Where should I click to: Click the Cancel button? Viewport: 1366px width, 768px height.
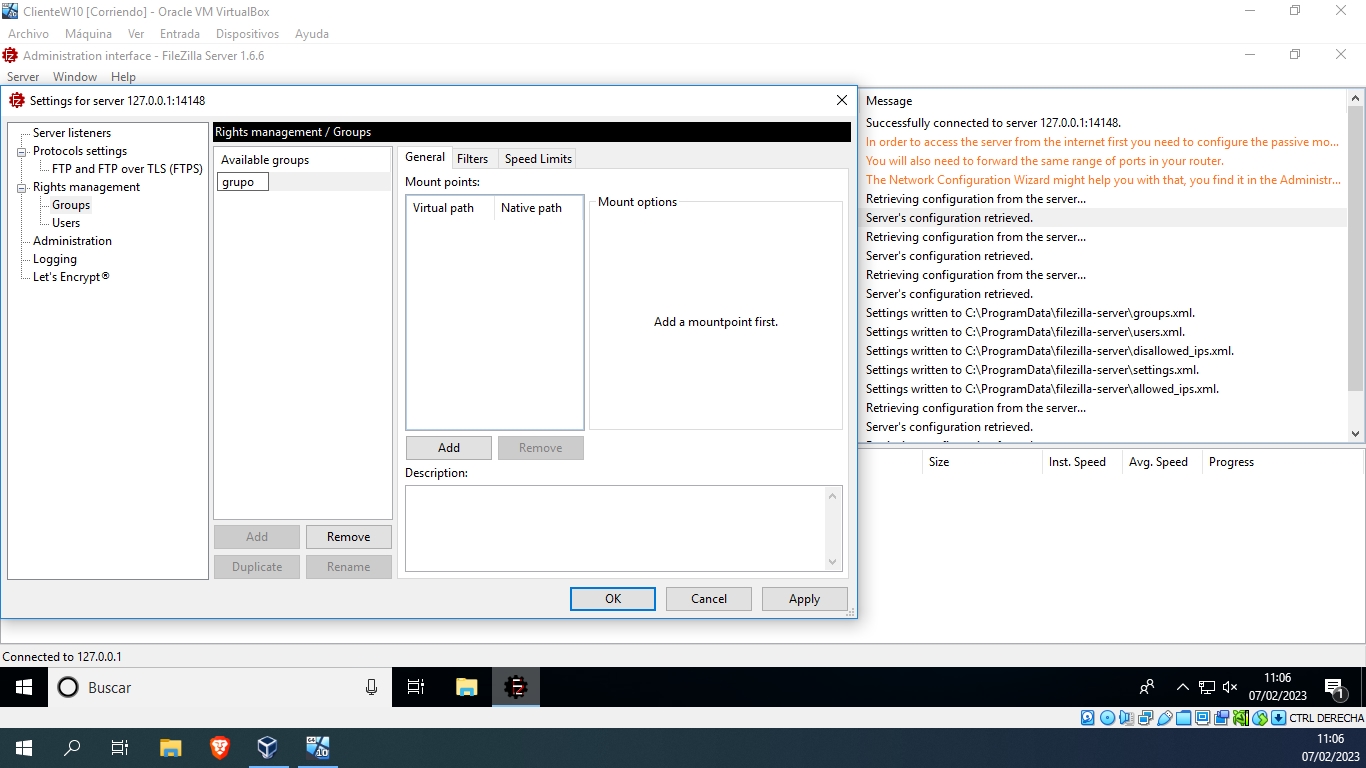[x=709, y=599]
